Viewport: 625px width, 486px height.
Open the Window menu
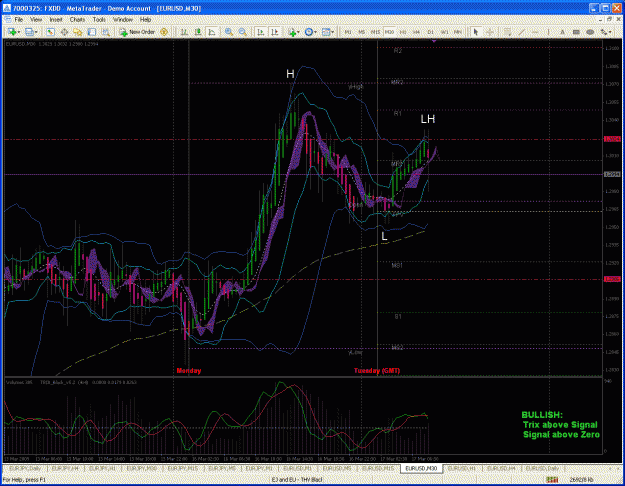coord(123,19)
